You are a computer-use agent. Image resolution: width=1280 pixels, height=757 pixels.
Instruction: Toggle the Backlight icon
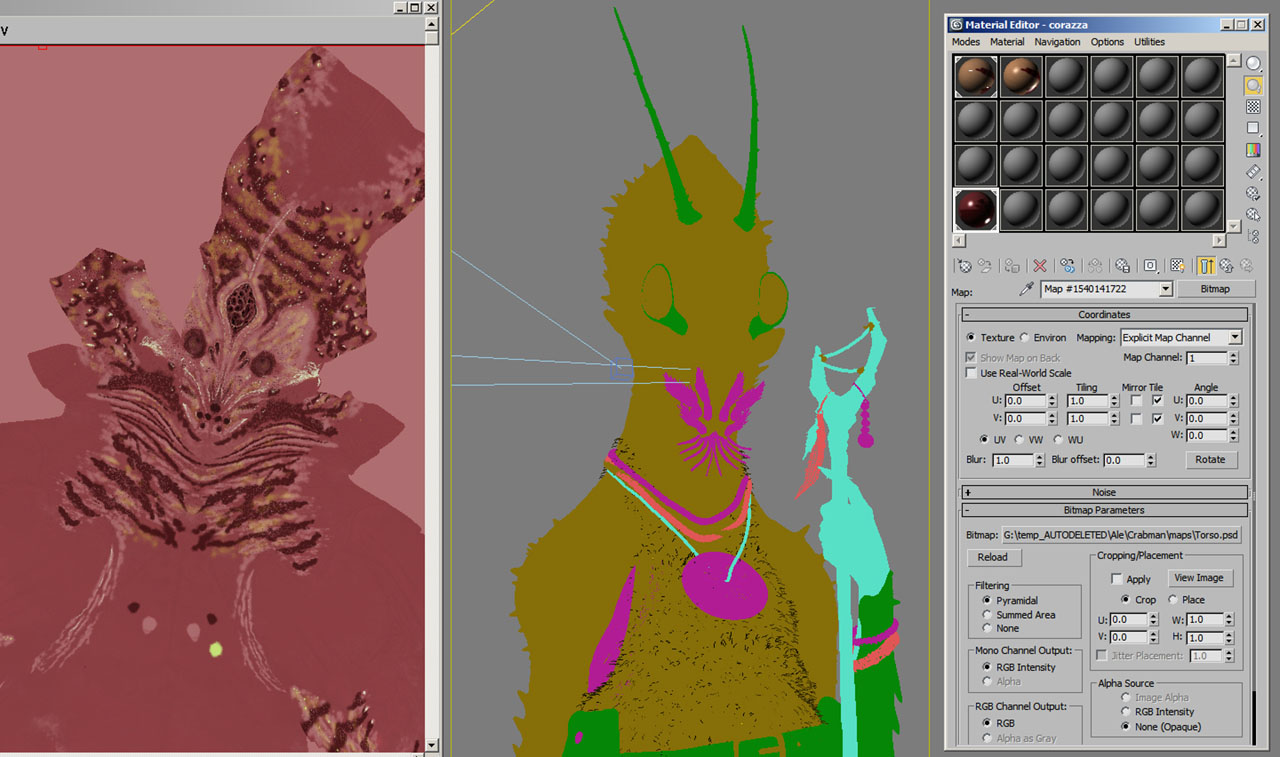click(x=1253, y=85)
